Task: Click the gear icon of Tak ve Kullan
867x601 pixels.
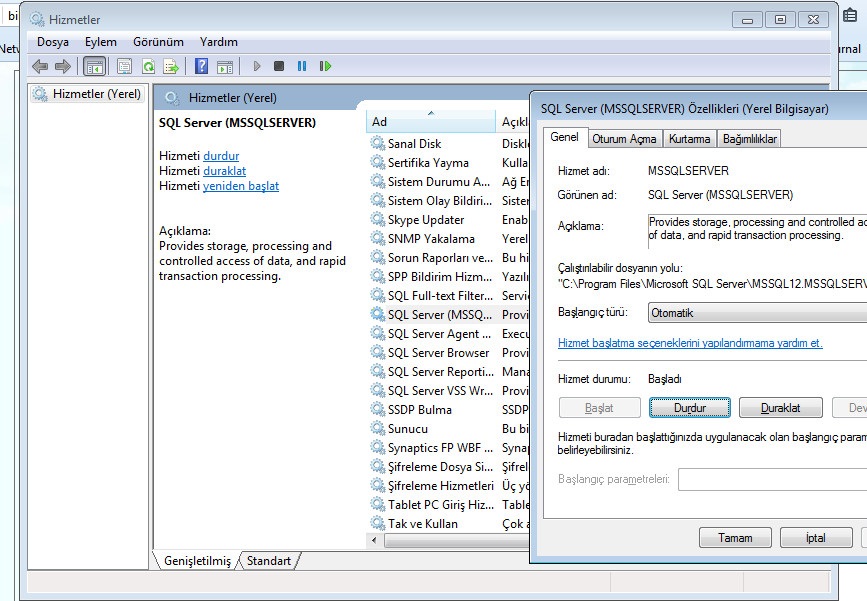Action: point(378,523)
